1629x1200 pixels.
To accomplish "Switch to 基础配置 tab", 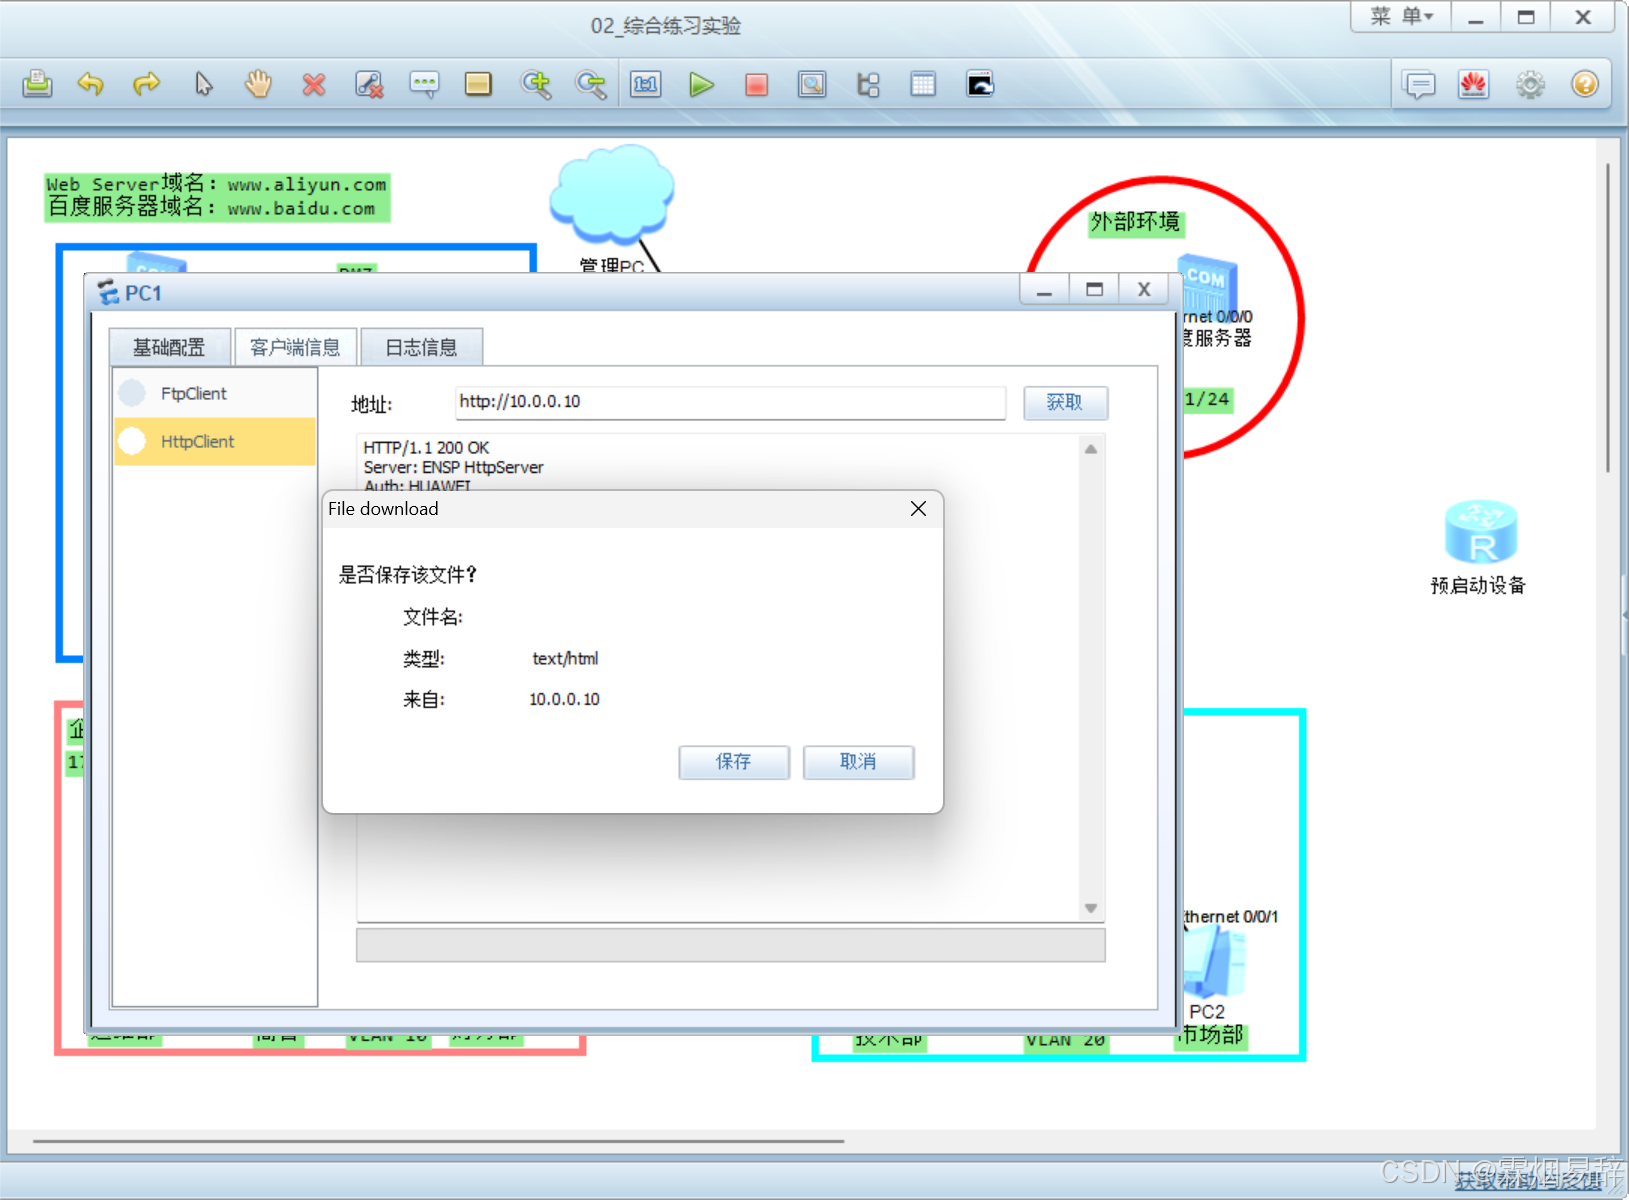I will click(169, 347).
